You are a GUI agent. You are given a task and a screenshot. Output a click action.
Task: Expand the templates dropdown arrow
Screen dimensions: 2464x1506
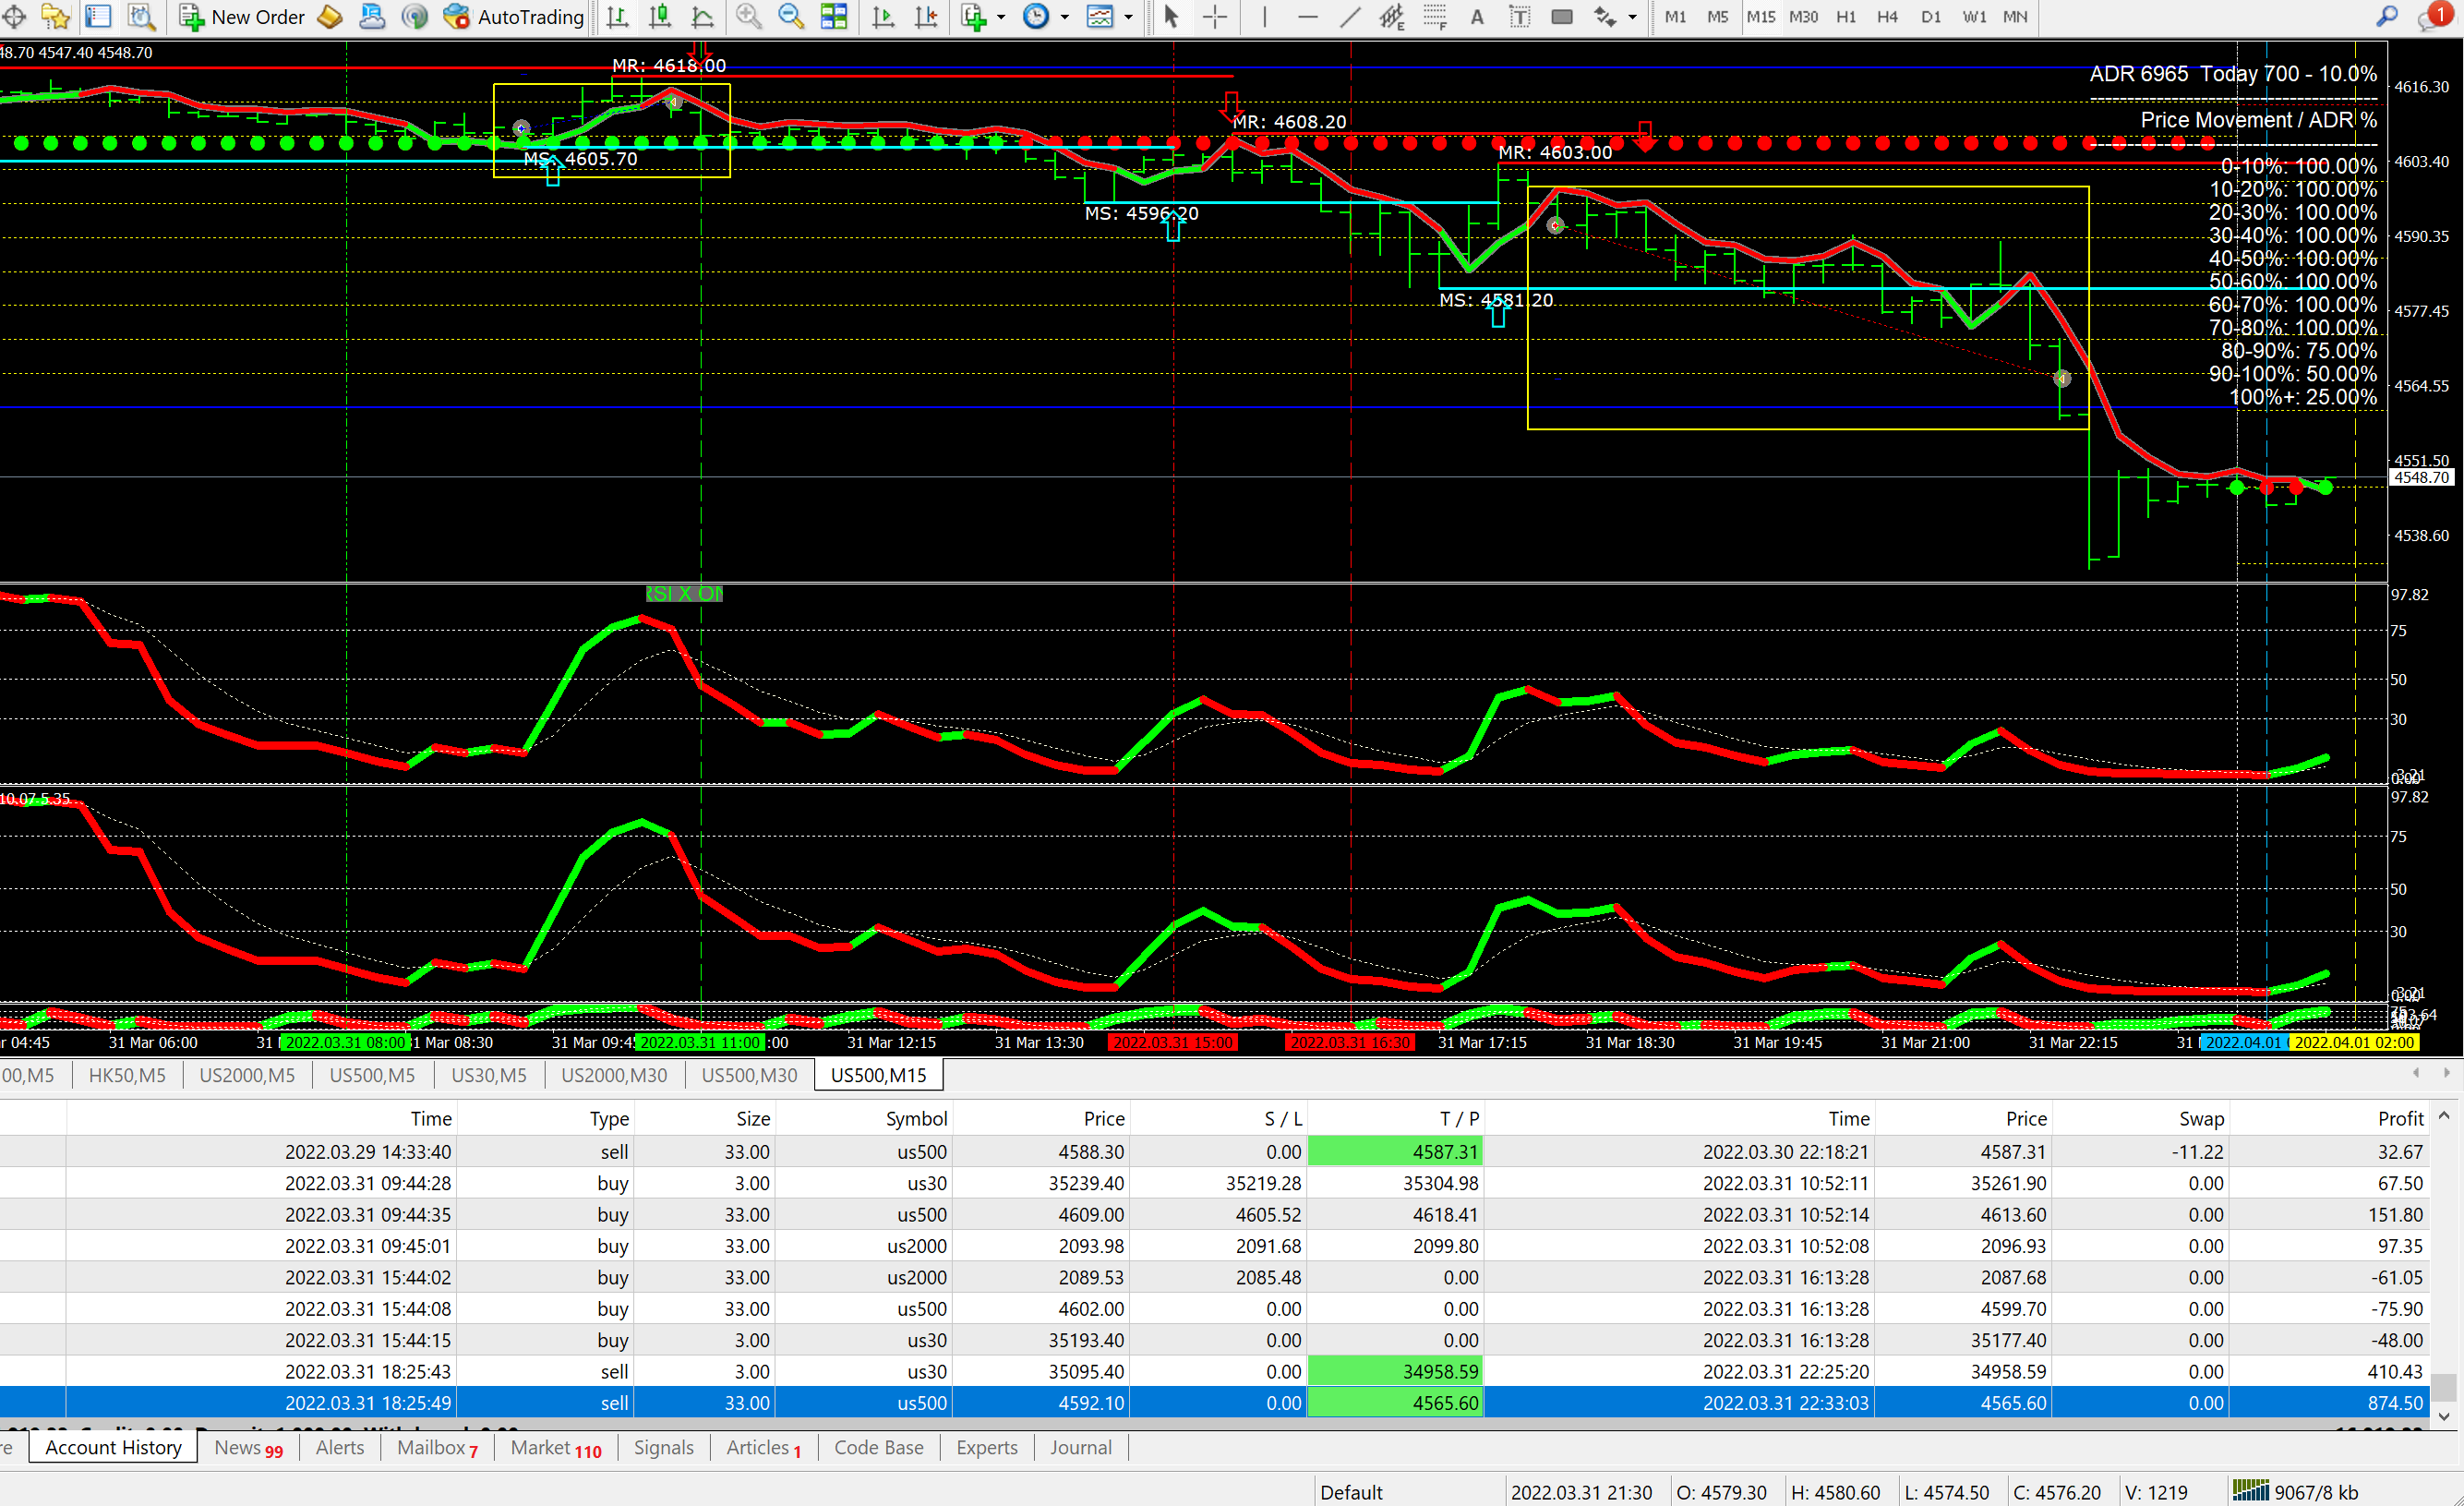point(1128,17)
